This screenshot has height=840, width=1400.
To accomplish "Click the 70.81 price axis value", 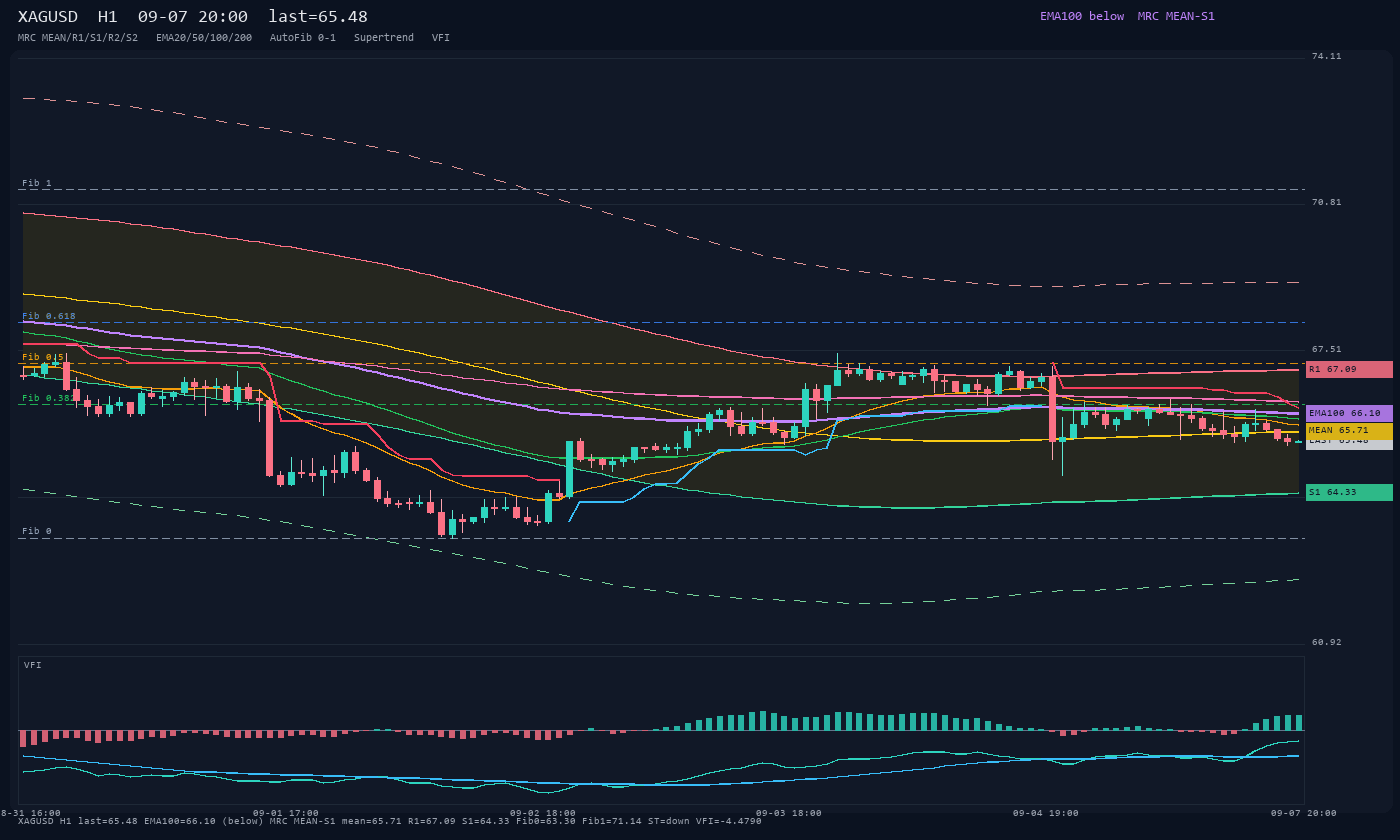I will 1327,202.
